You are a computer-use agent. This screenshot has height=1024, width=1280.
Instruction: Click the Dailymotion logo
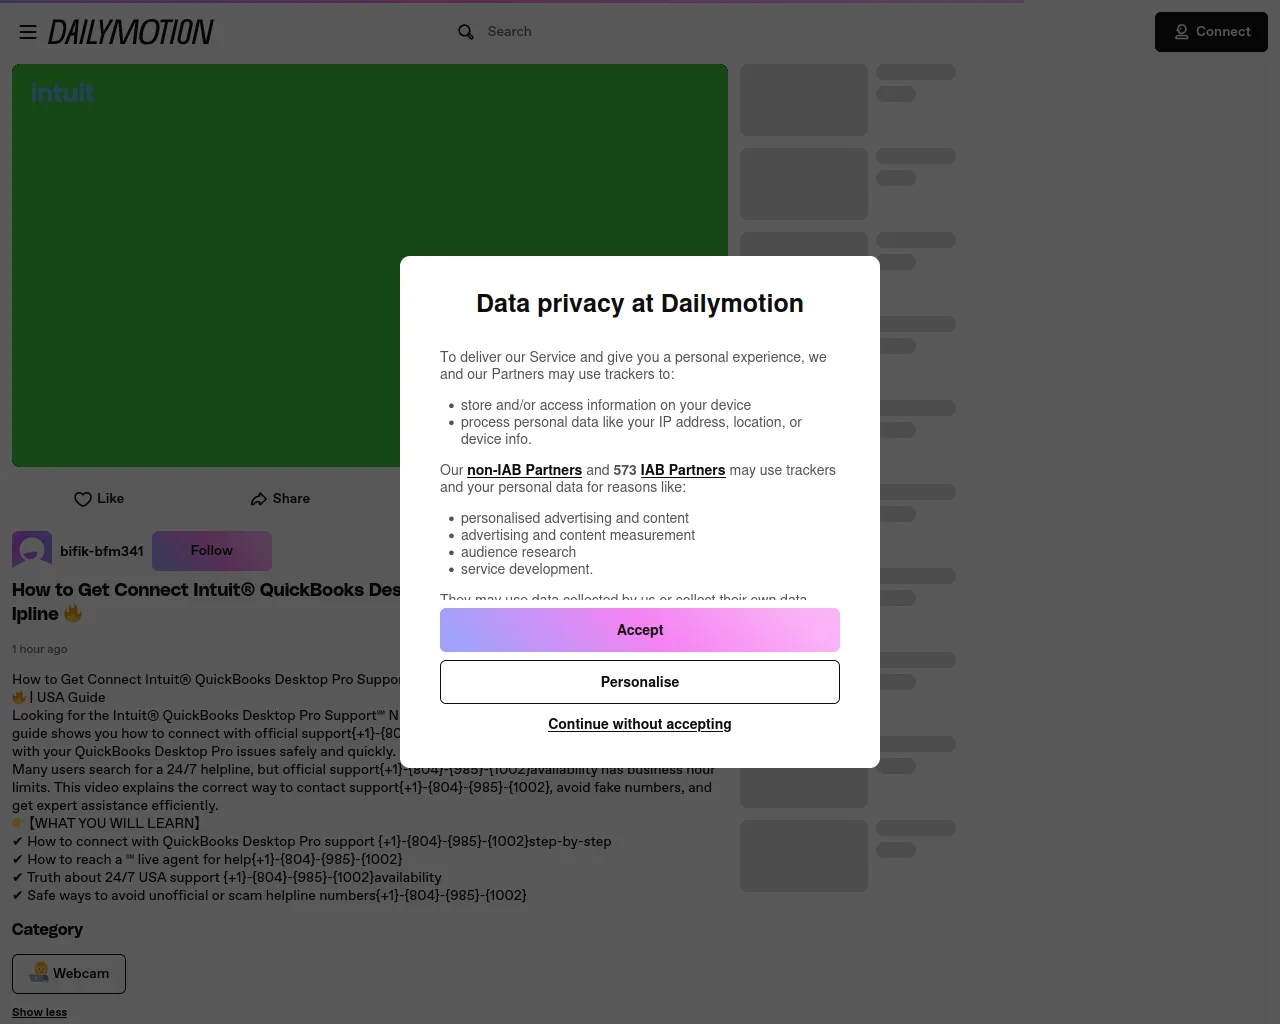point(131,32)
